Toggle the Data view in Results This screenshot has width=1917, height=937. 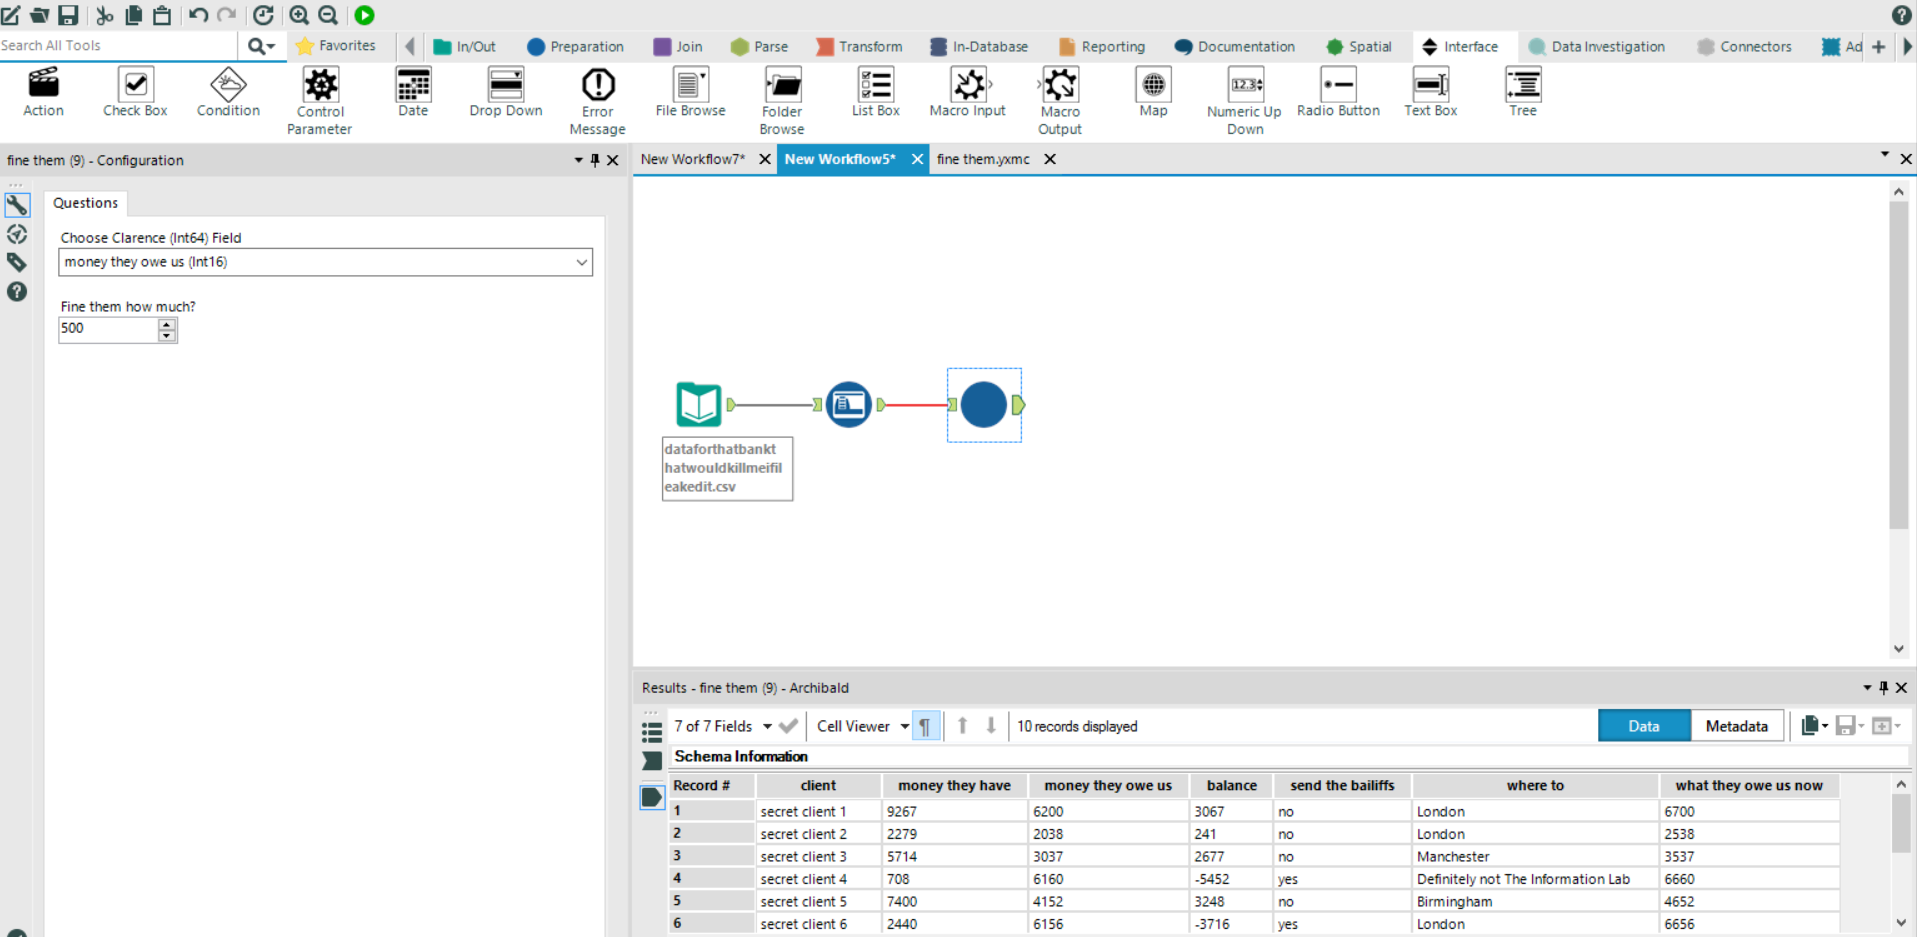point(1643,726)
